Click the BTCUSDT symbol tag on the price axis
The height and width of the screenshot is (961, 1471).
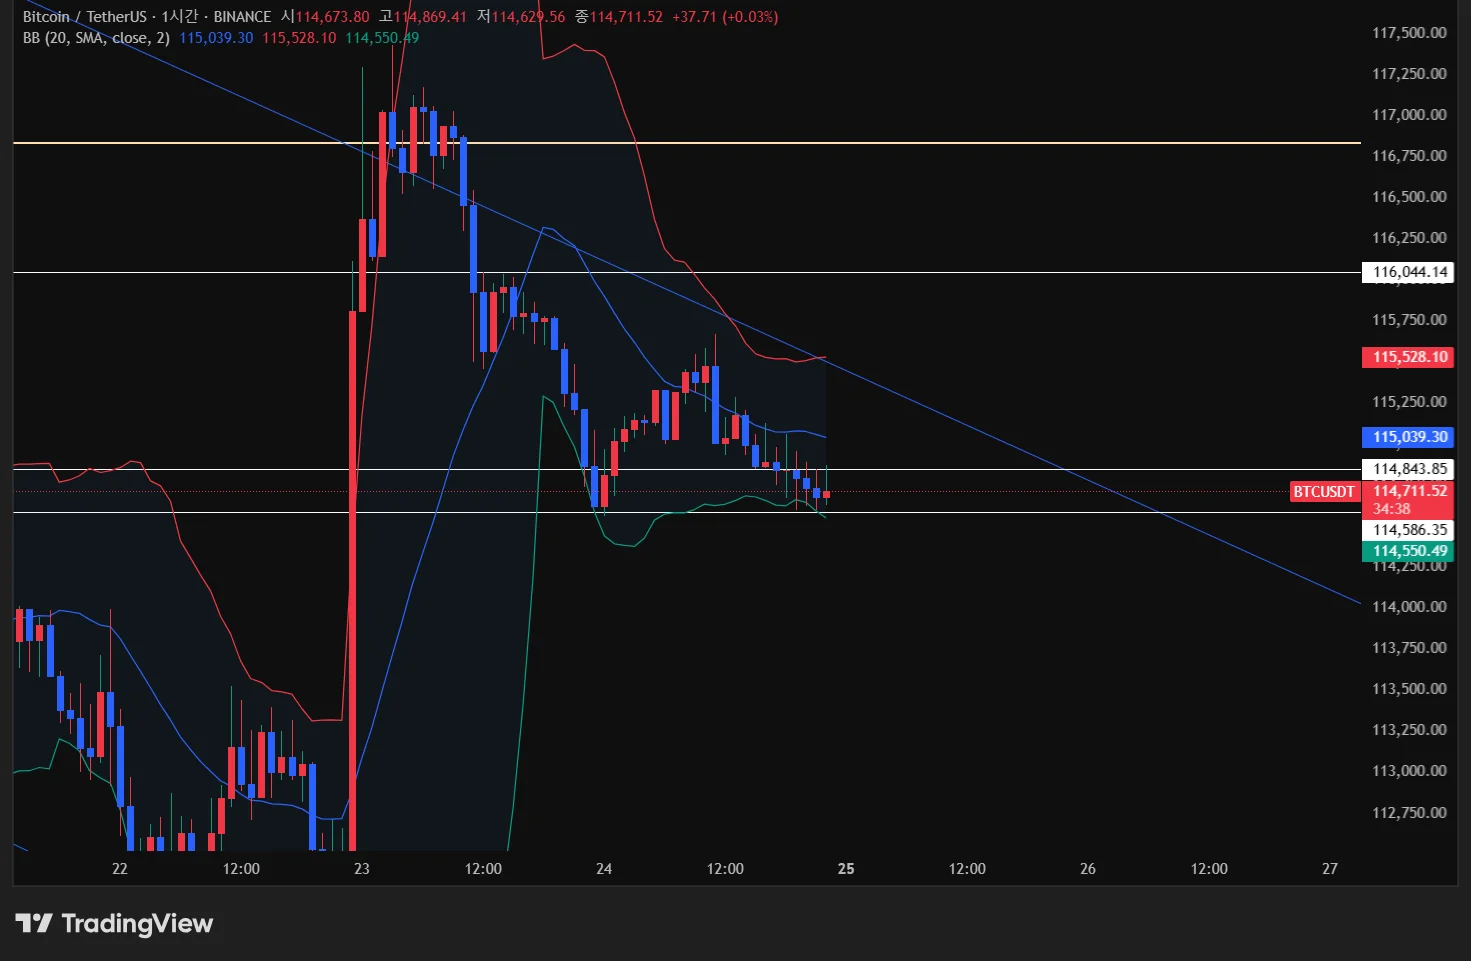coord(1324,491)
